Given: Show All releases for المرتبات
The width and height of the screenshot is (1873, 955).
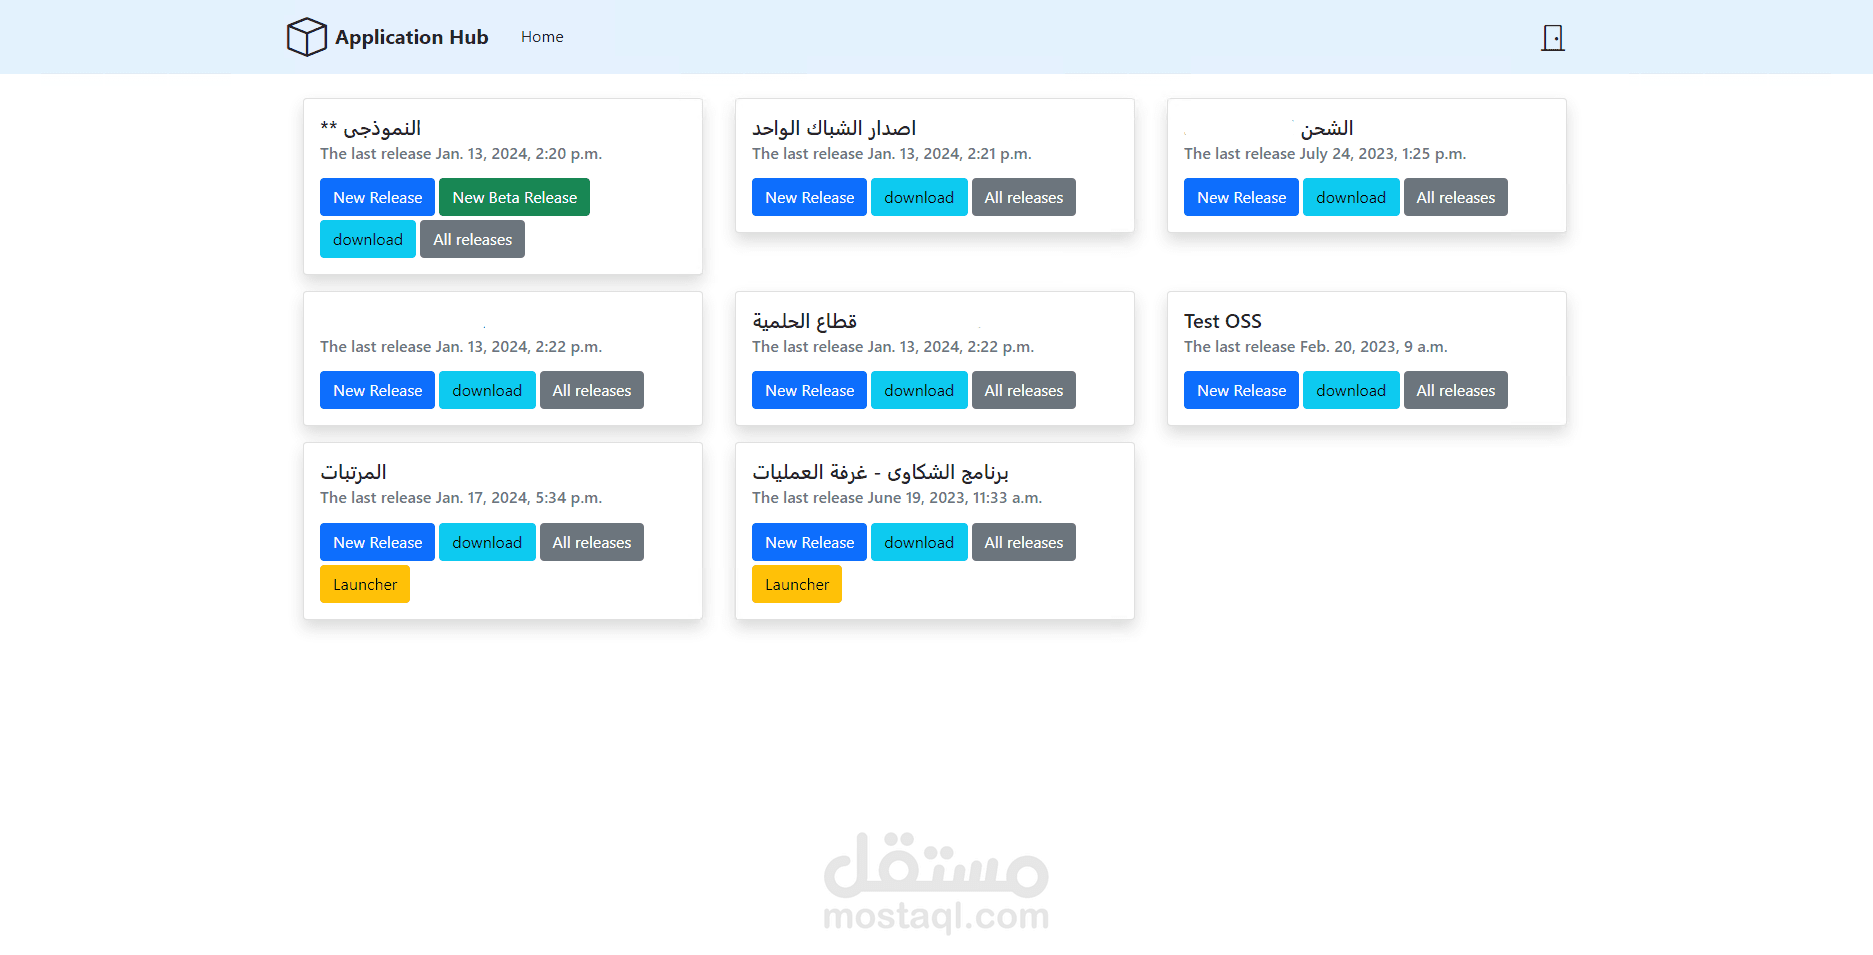Looking at the screenshot, I should click(592, 542).
